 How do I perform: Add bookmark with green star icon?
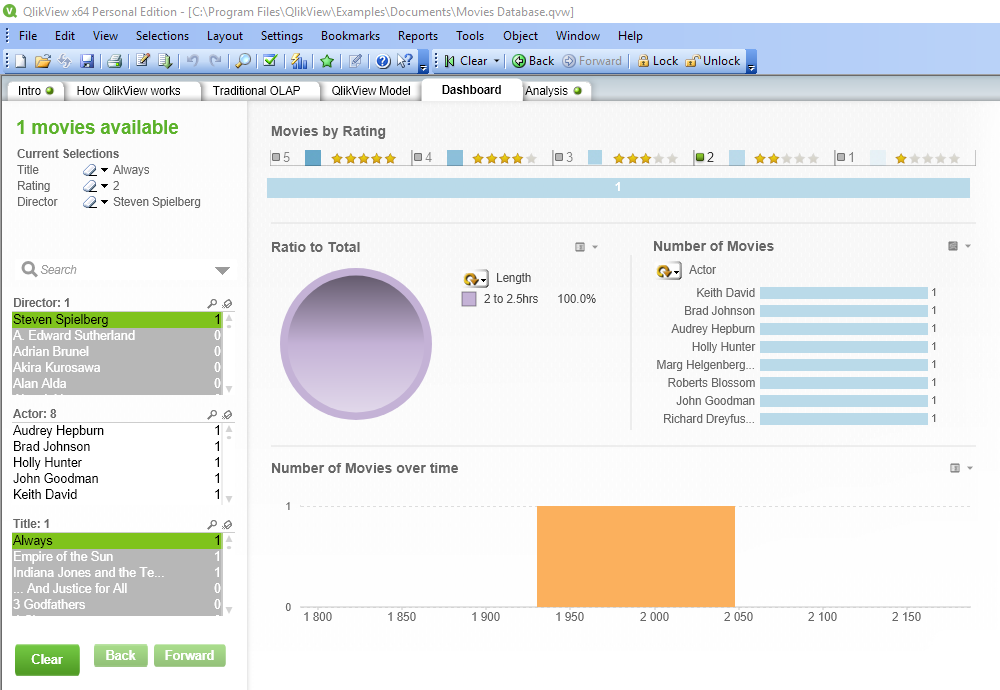pos(327,61)
